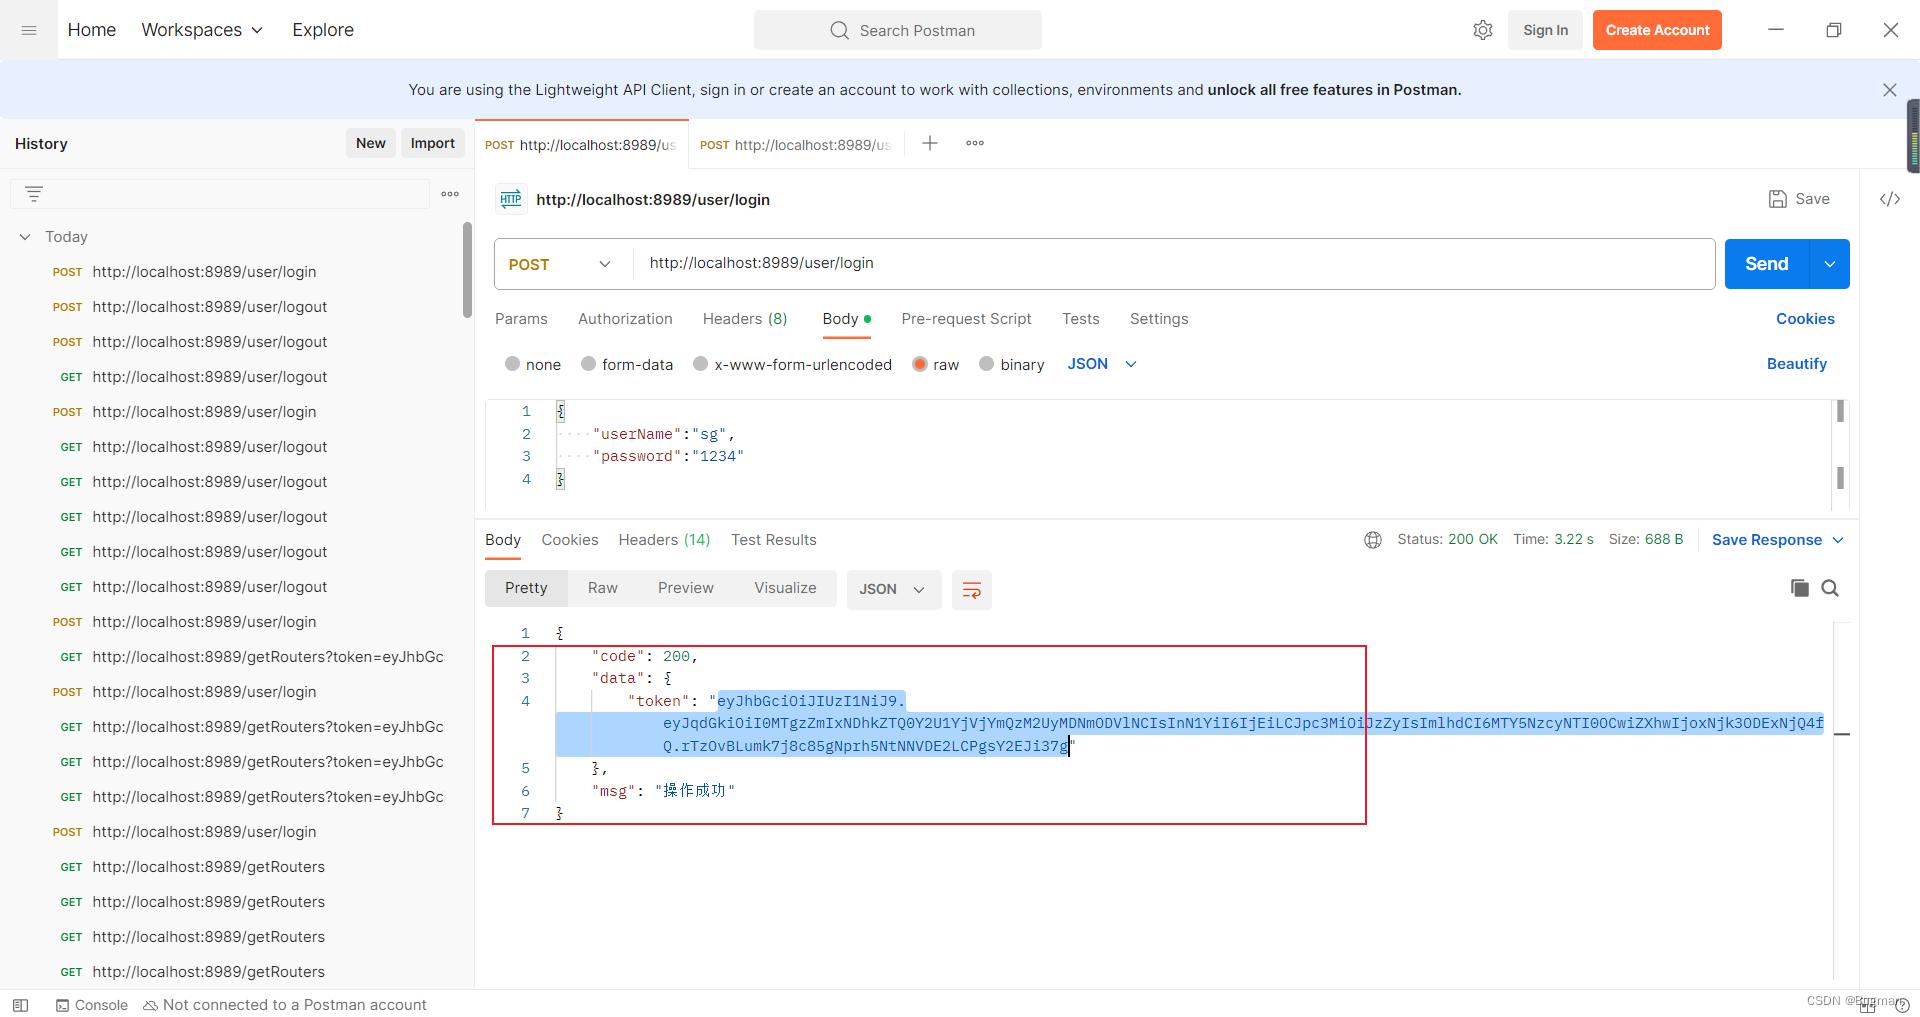This screenshot has width=1920, height=1017.
Task: Open the Console from the status bar
Action: tap(92, 1005)
